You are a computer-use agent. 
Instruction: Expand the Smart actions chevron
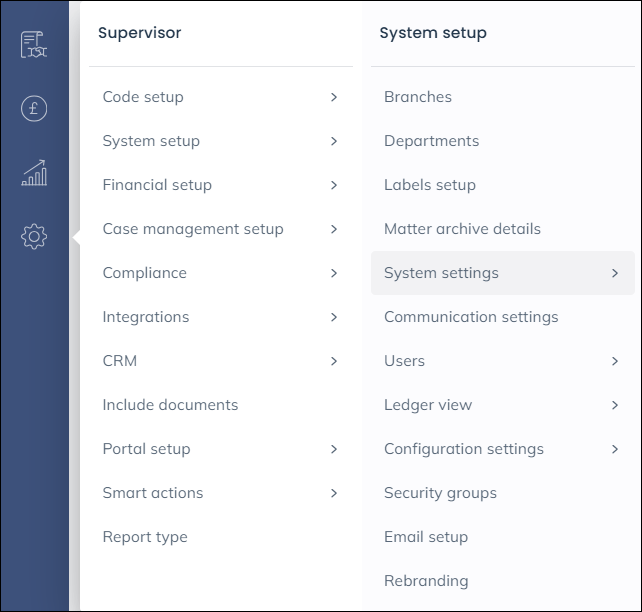(334, 493)
